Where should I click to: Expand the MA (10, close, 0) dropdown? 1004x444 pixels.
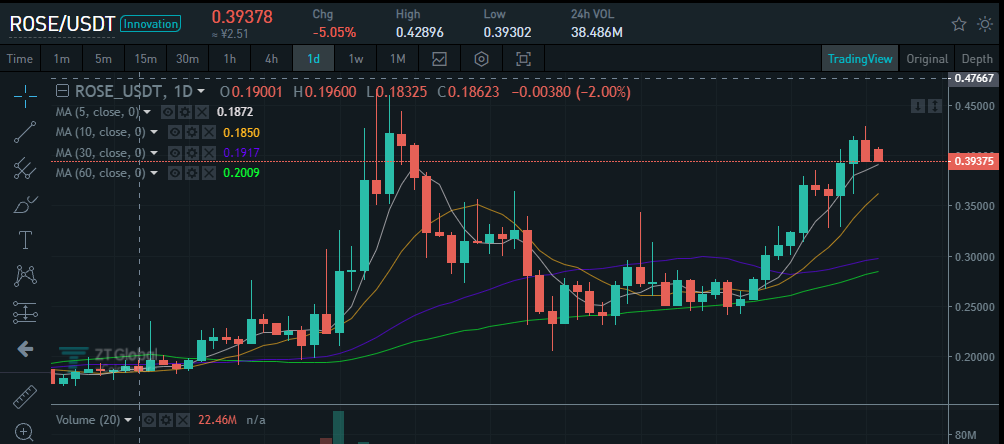[x=154, y=133]
